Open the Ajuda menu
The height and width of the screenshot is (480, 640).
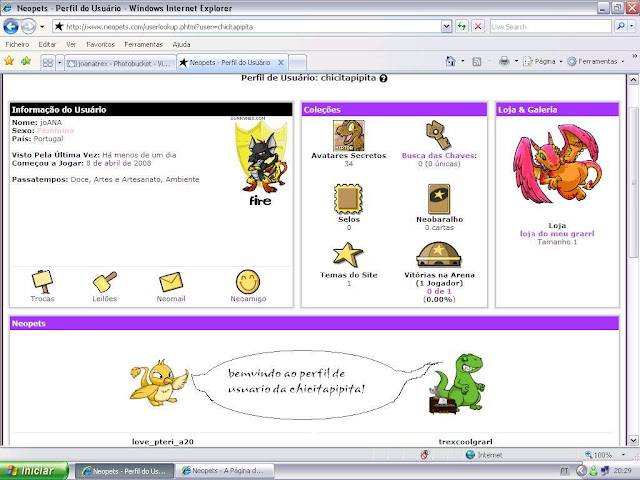pyautogui.click(x=181, y=44)
